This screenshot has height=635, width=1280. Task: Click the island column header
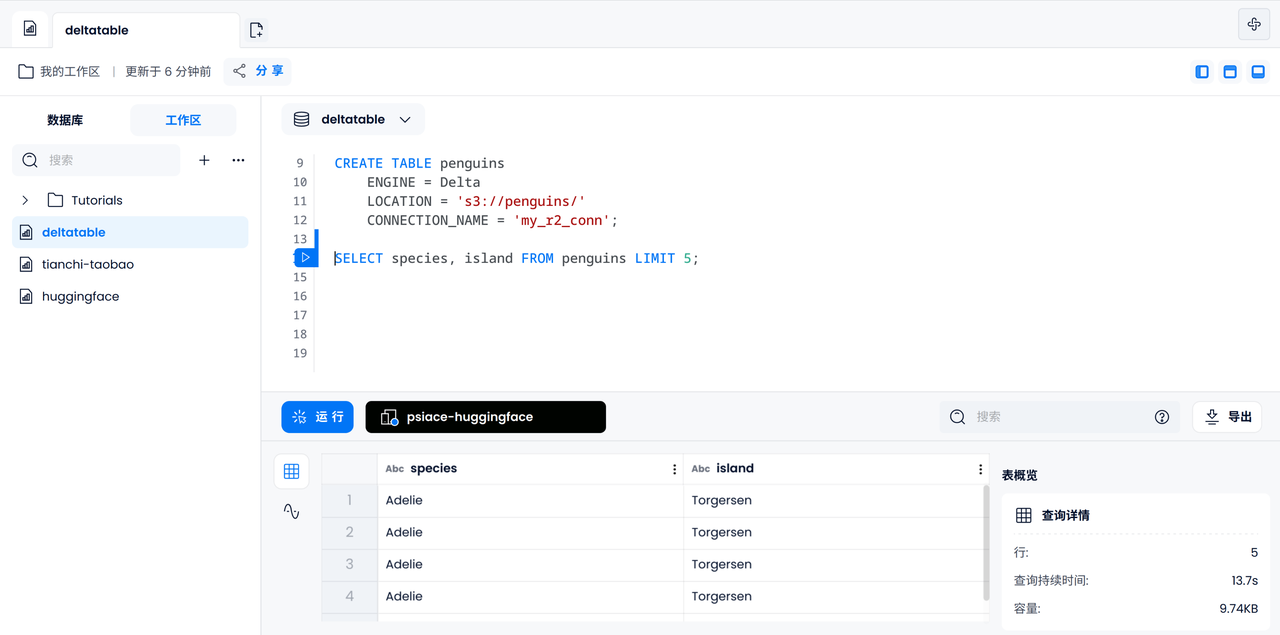click(836, 469)
